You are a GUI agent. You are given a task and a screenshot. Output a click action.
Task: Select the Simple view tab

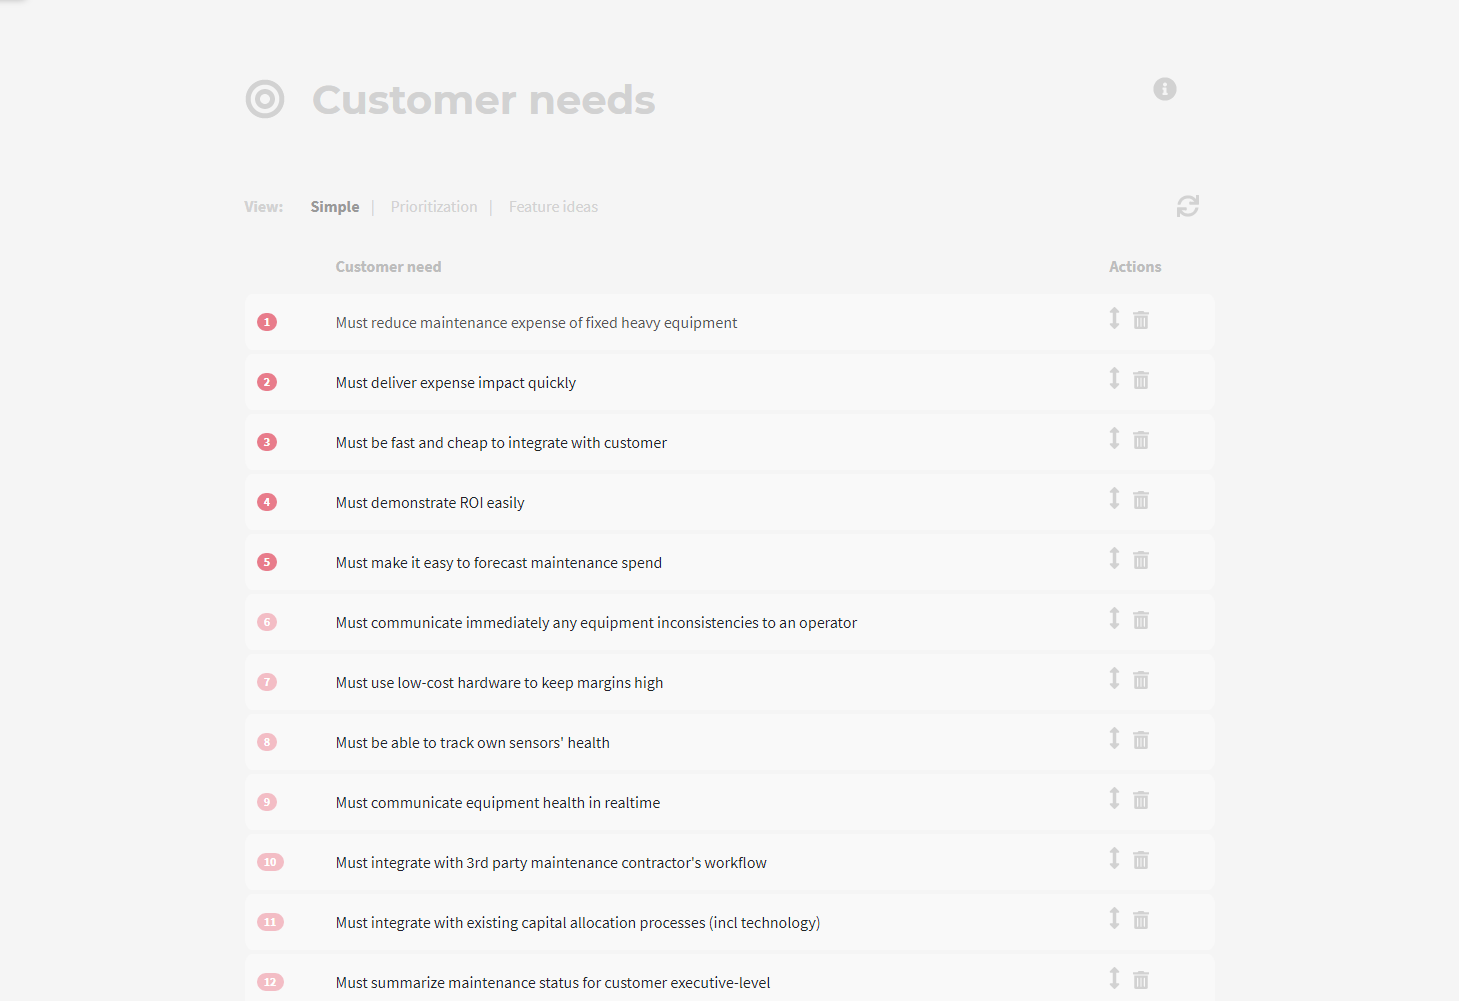pyautogui.click(x=334, y=207)
